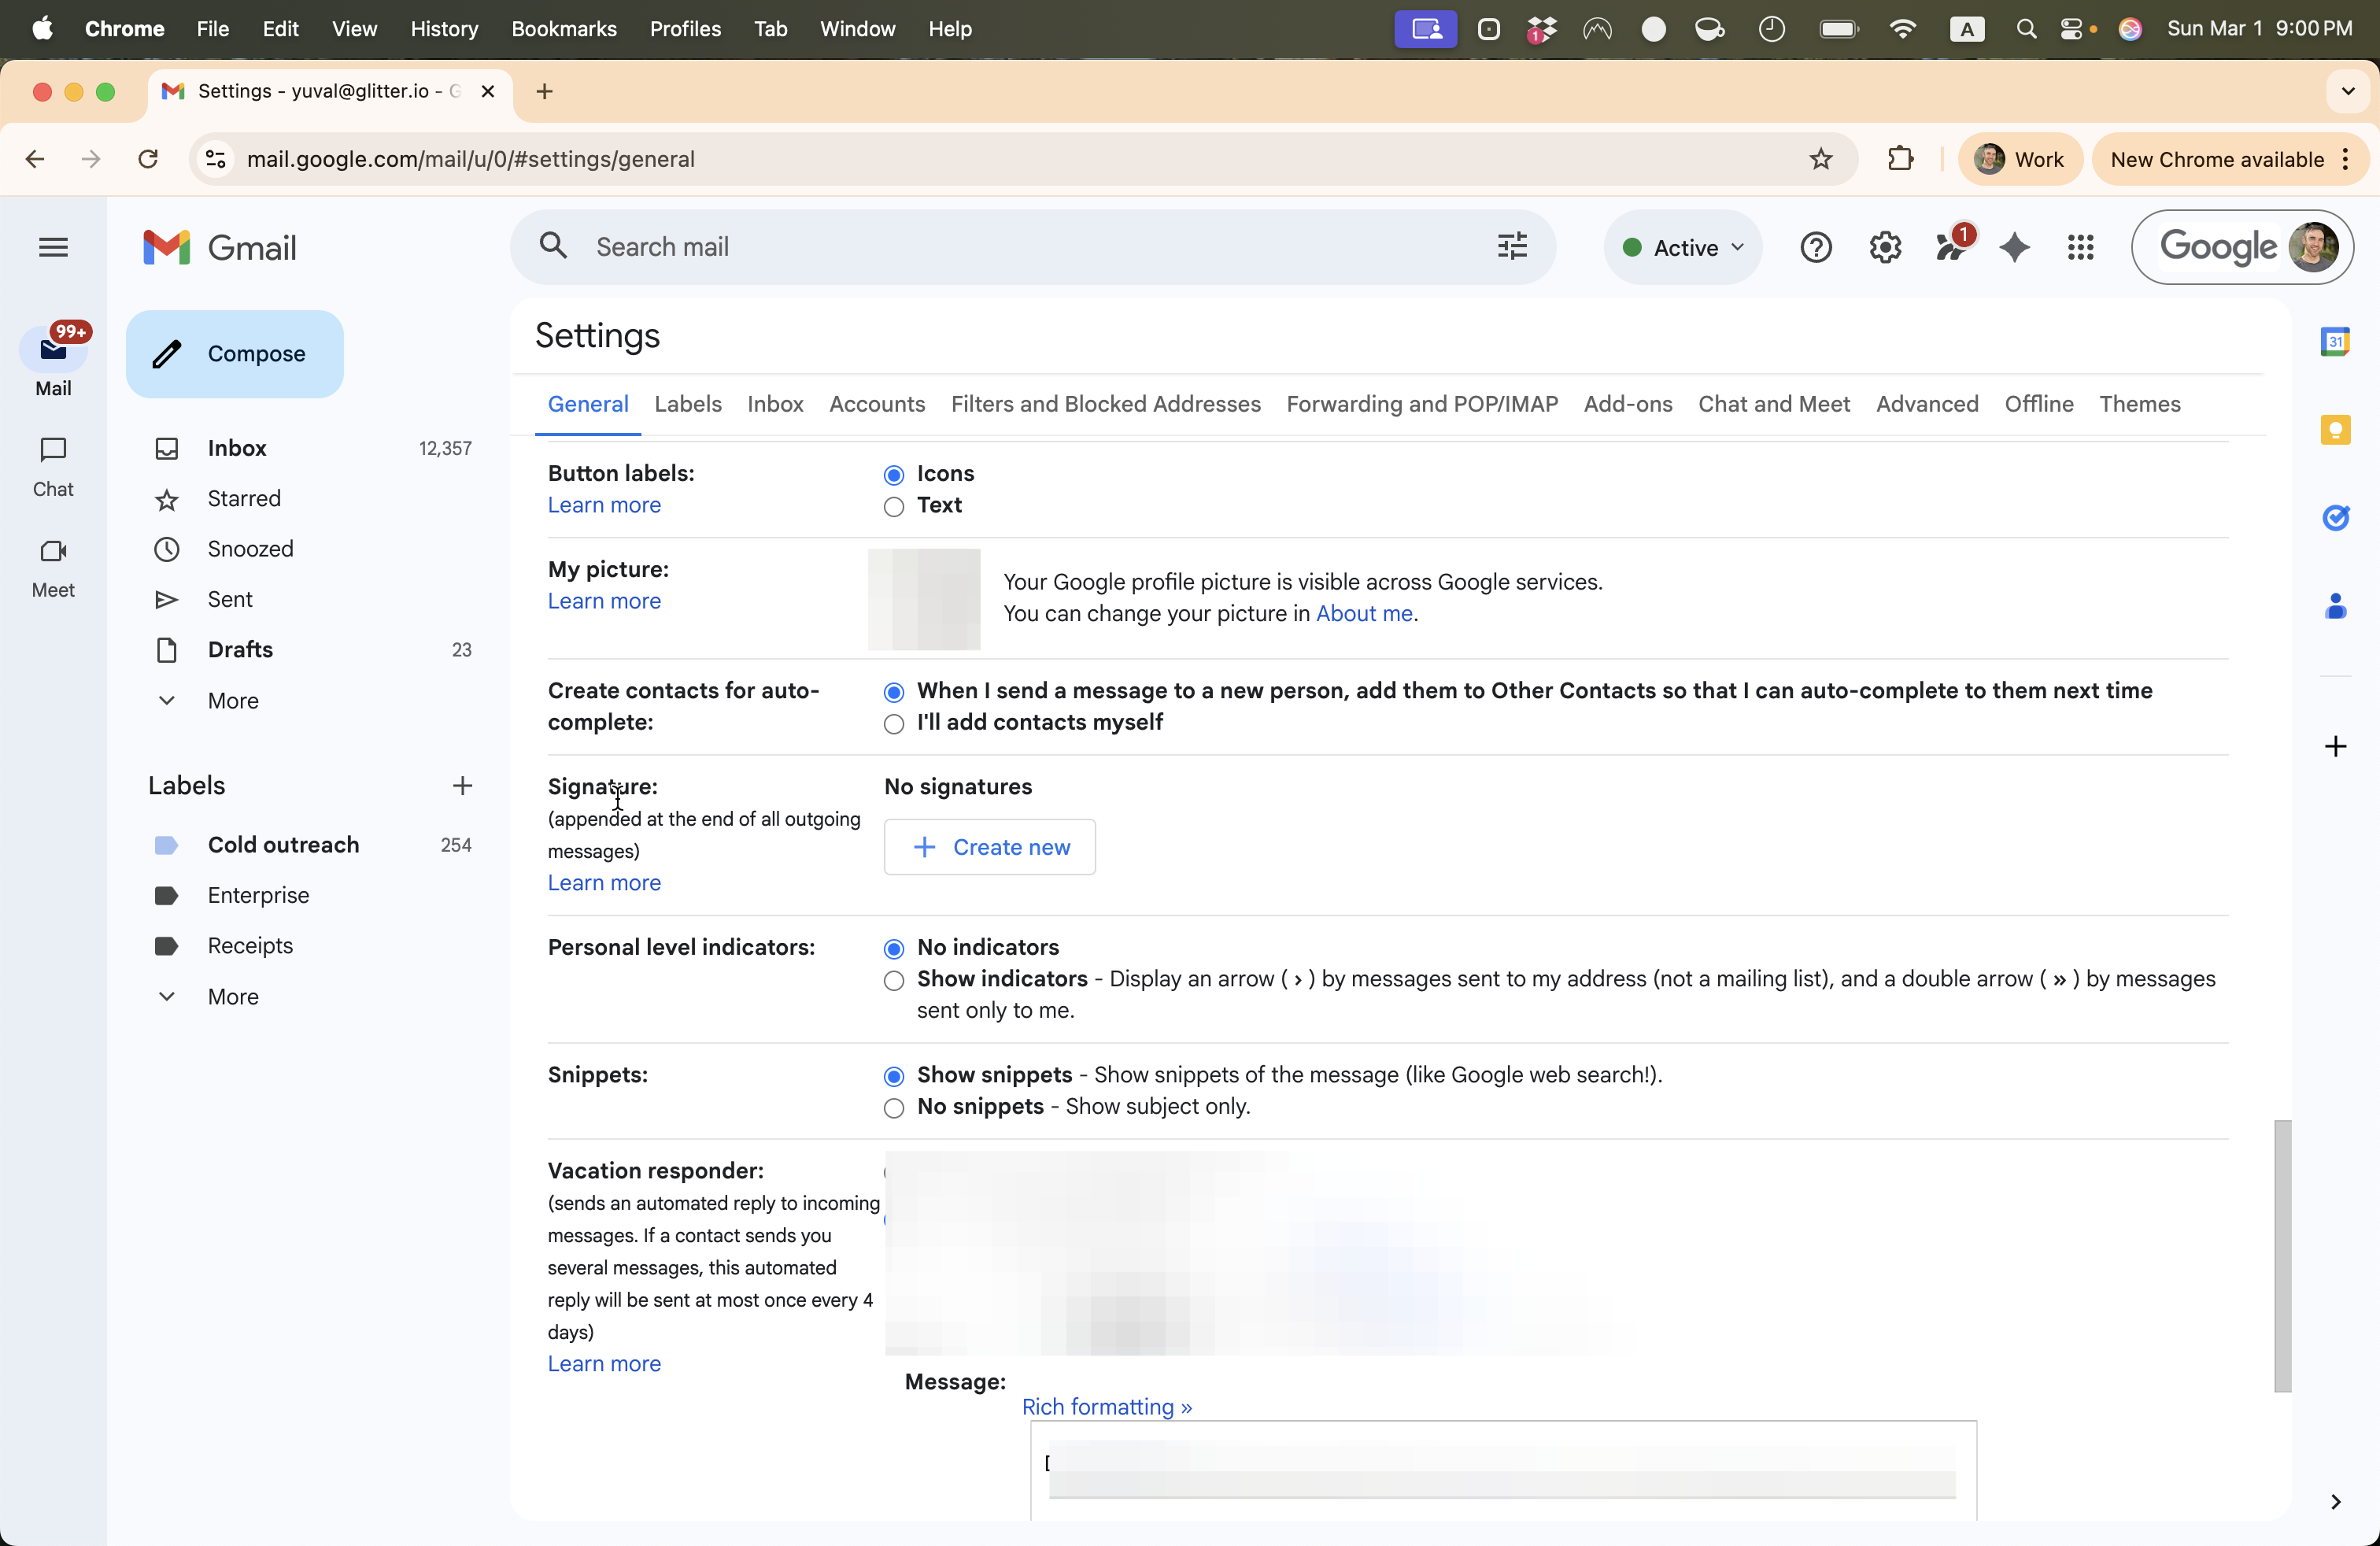Click the Gemini sparkle icon
The height and width of the screenshot is (1546, 2380).
pos(2014,247)
